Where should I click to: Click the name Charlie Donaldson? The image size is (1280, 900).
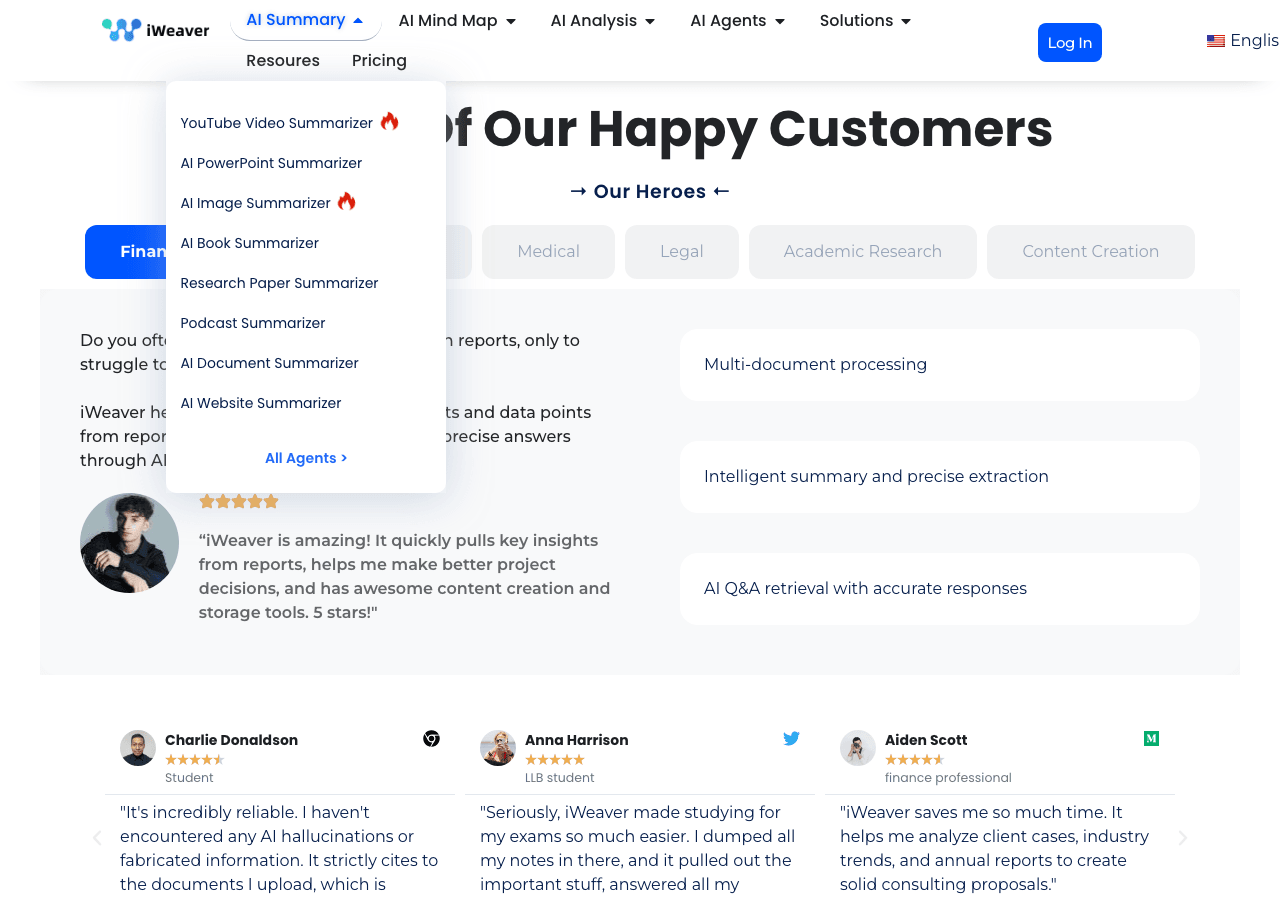[231, 740]
